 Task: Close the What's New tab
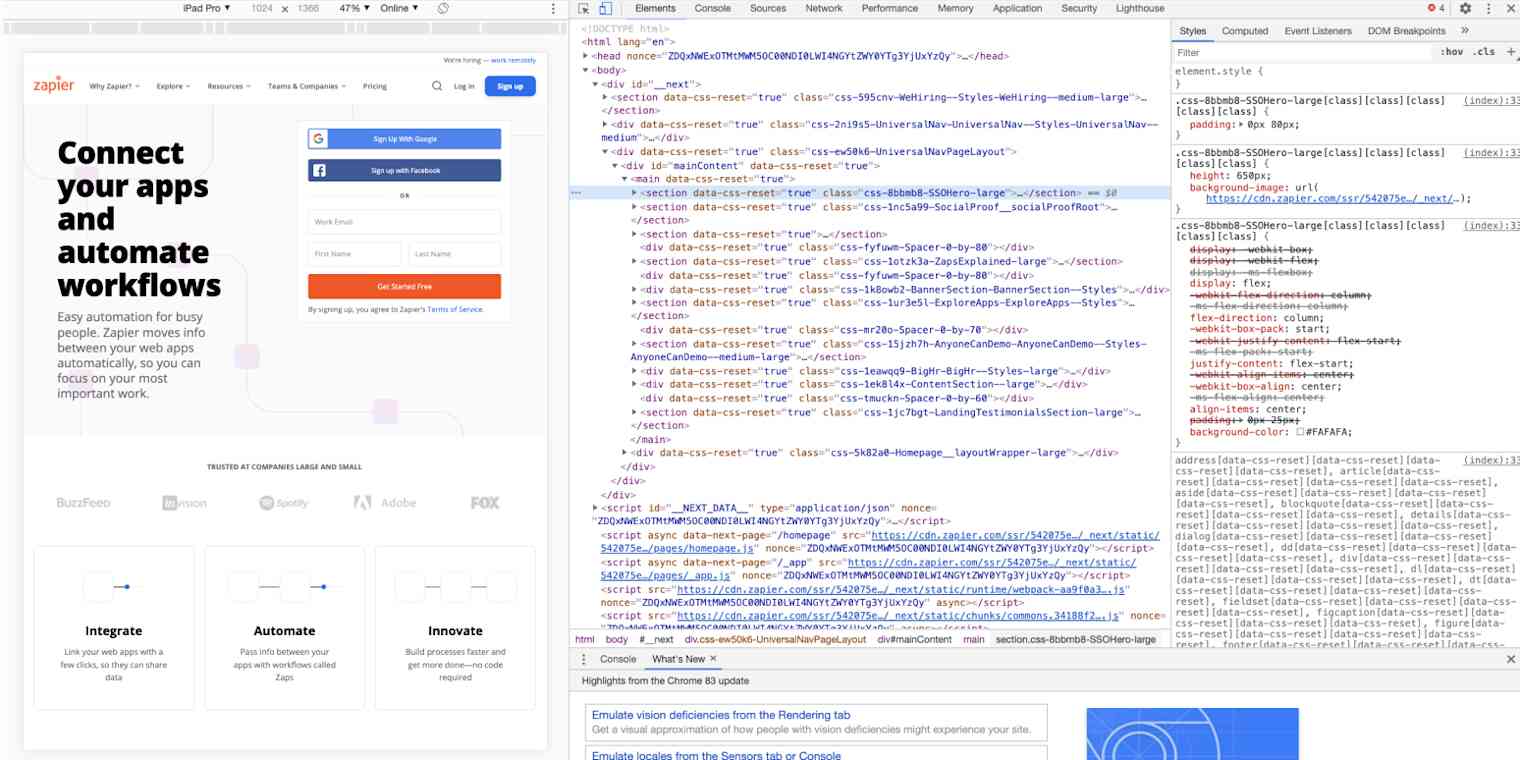pyautogui.click(x=714, y=659)
